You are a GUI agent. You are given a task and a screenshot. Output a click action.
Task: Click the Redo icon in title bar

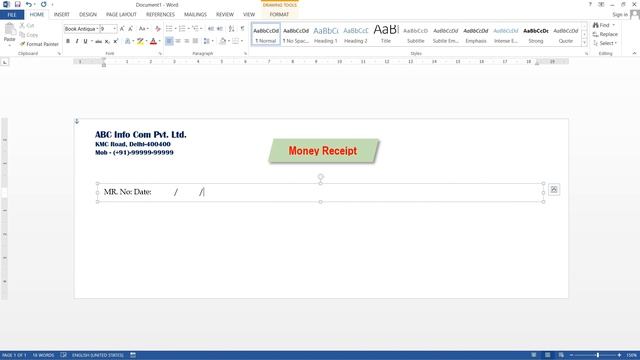tap(44, 4)
